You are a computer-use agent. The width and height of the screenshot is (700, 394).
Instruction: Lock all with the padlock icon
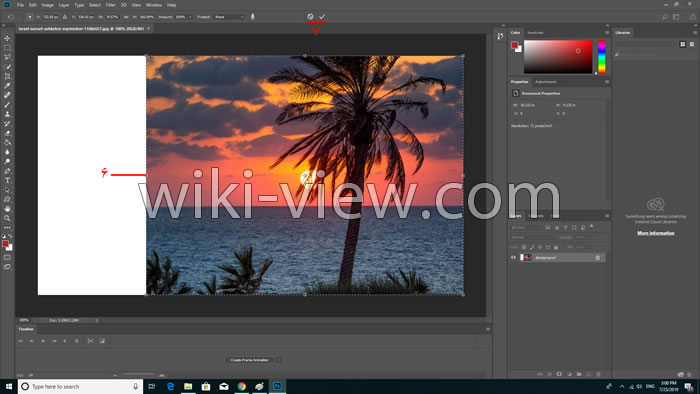(x=556, y=247)
